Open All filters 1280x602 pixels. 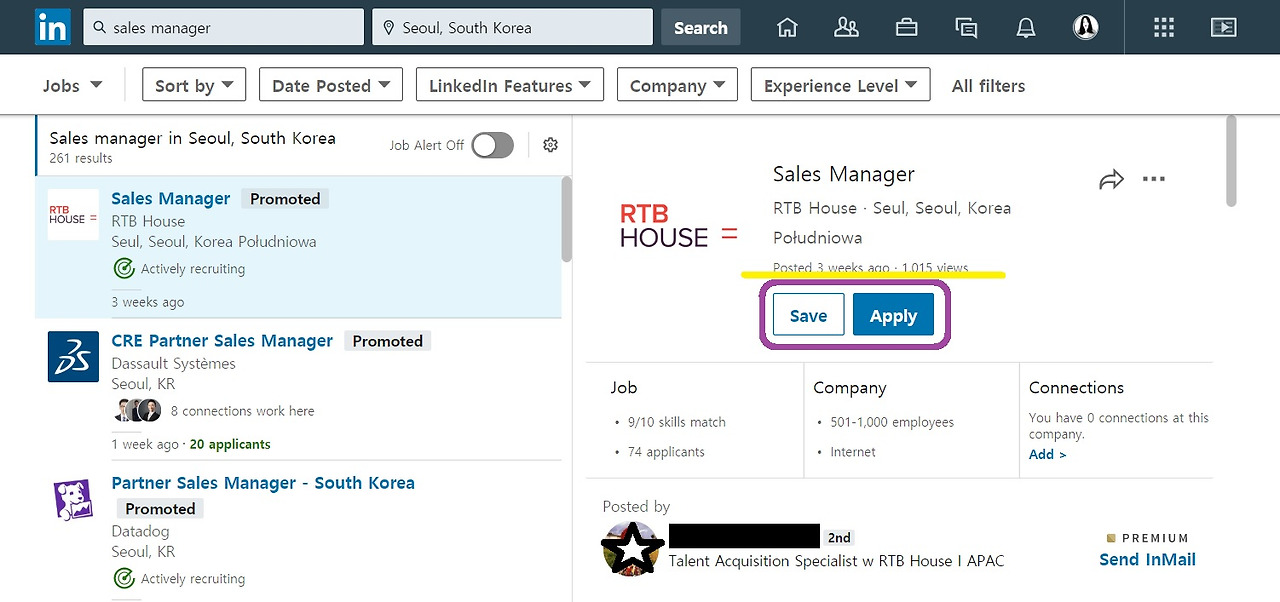pyautogui.click(x=988, y=86)
